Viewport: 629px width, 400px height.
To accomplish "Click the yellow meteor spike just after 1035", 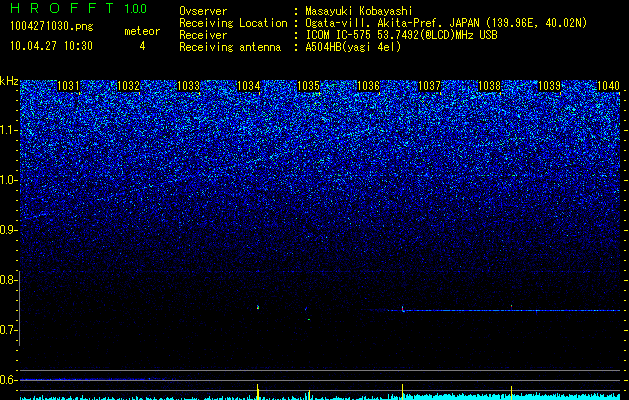I will 309,394.
